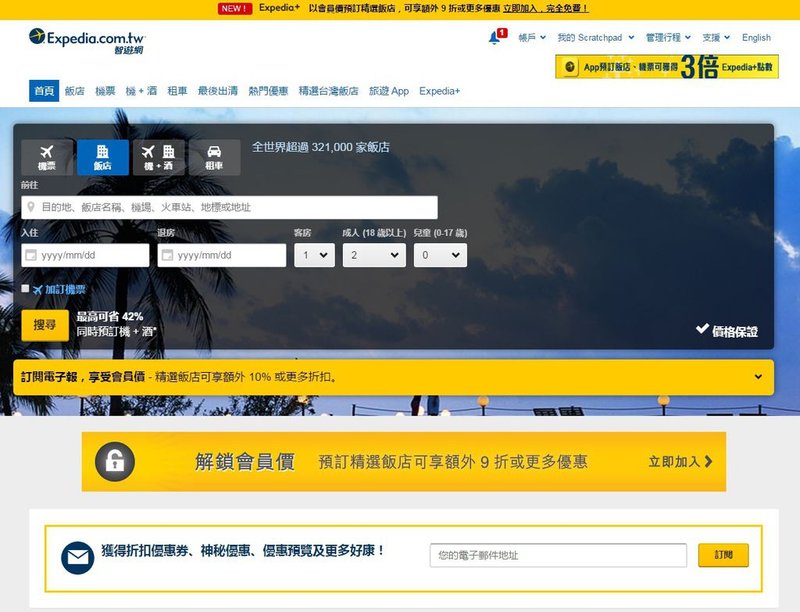Click the red NEW! badge

click(x=235, y=9)
